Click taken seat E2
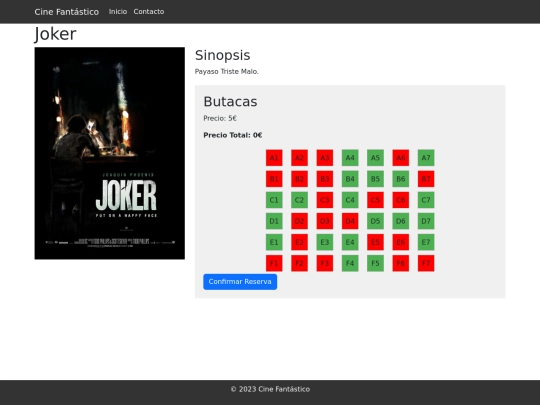Screen dimensions: 540x405 [299, 242]
